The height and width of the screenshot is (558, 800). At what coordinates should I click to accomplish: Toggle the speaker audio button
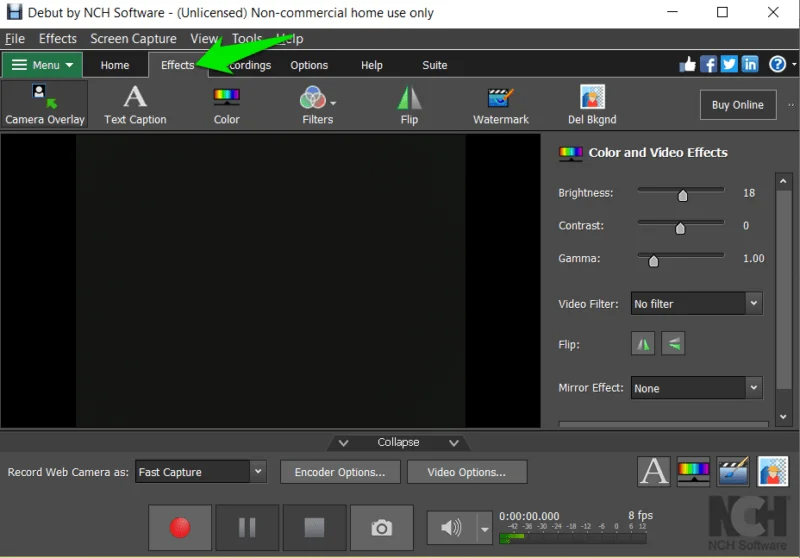click(452, 528)
